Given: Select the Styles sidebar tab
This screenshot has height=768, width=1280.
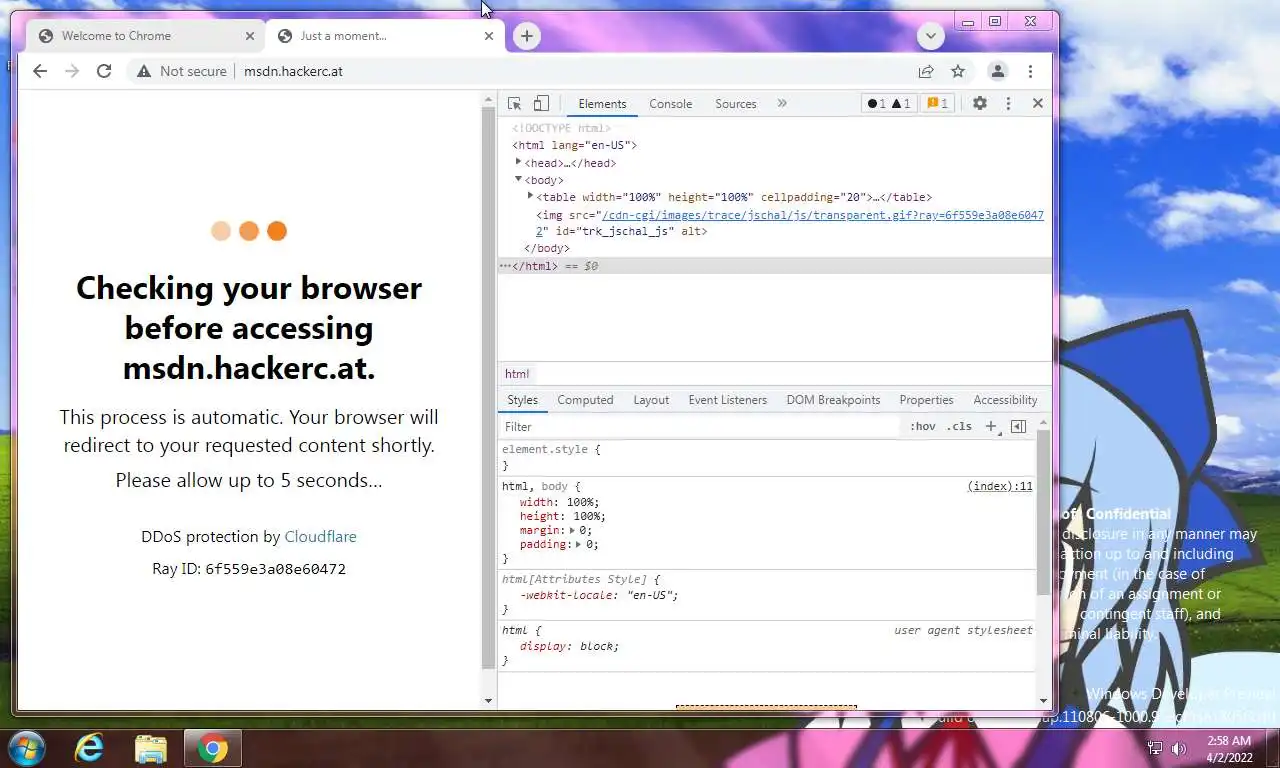Looking at the screenshot, I should (x=522, y=400).
